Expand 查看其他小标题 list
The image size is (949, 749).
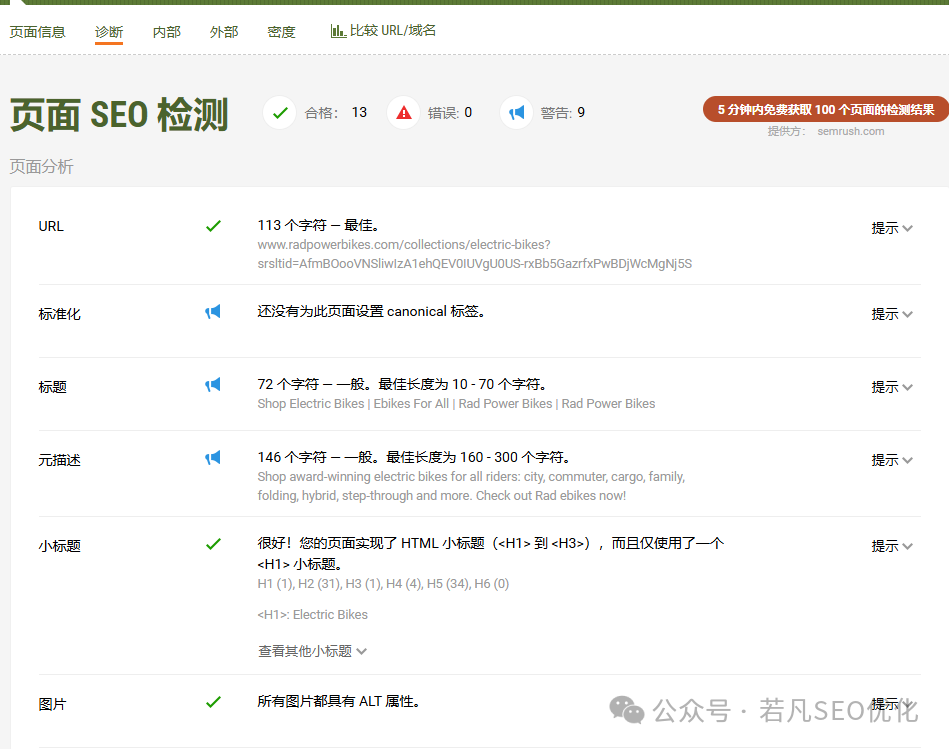(x=312, y=651)
